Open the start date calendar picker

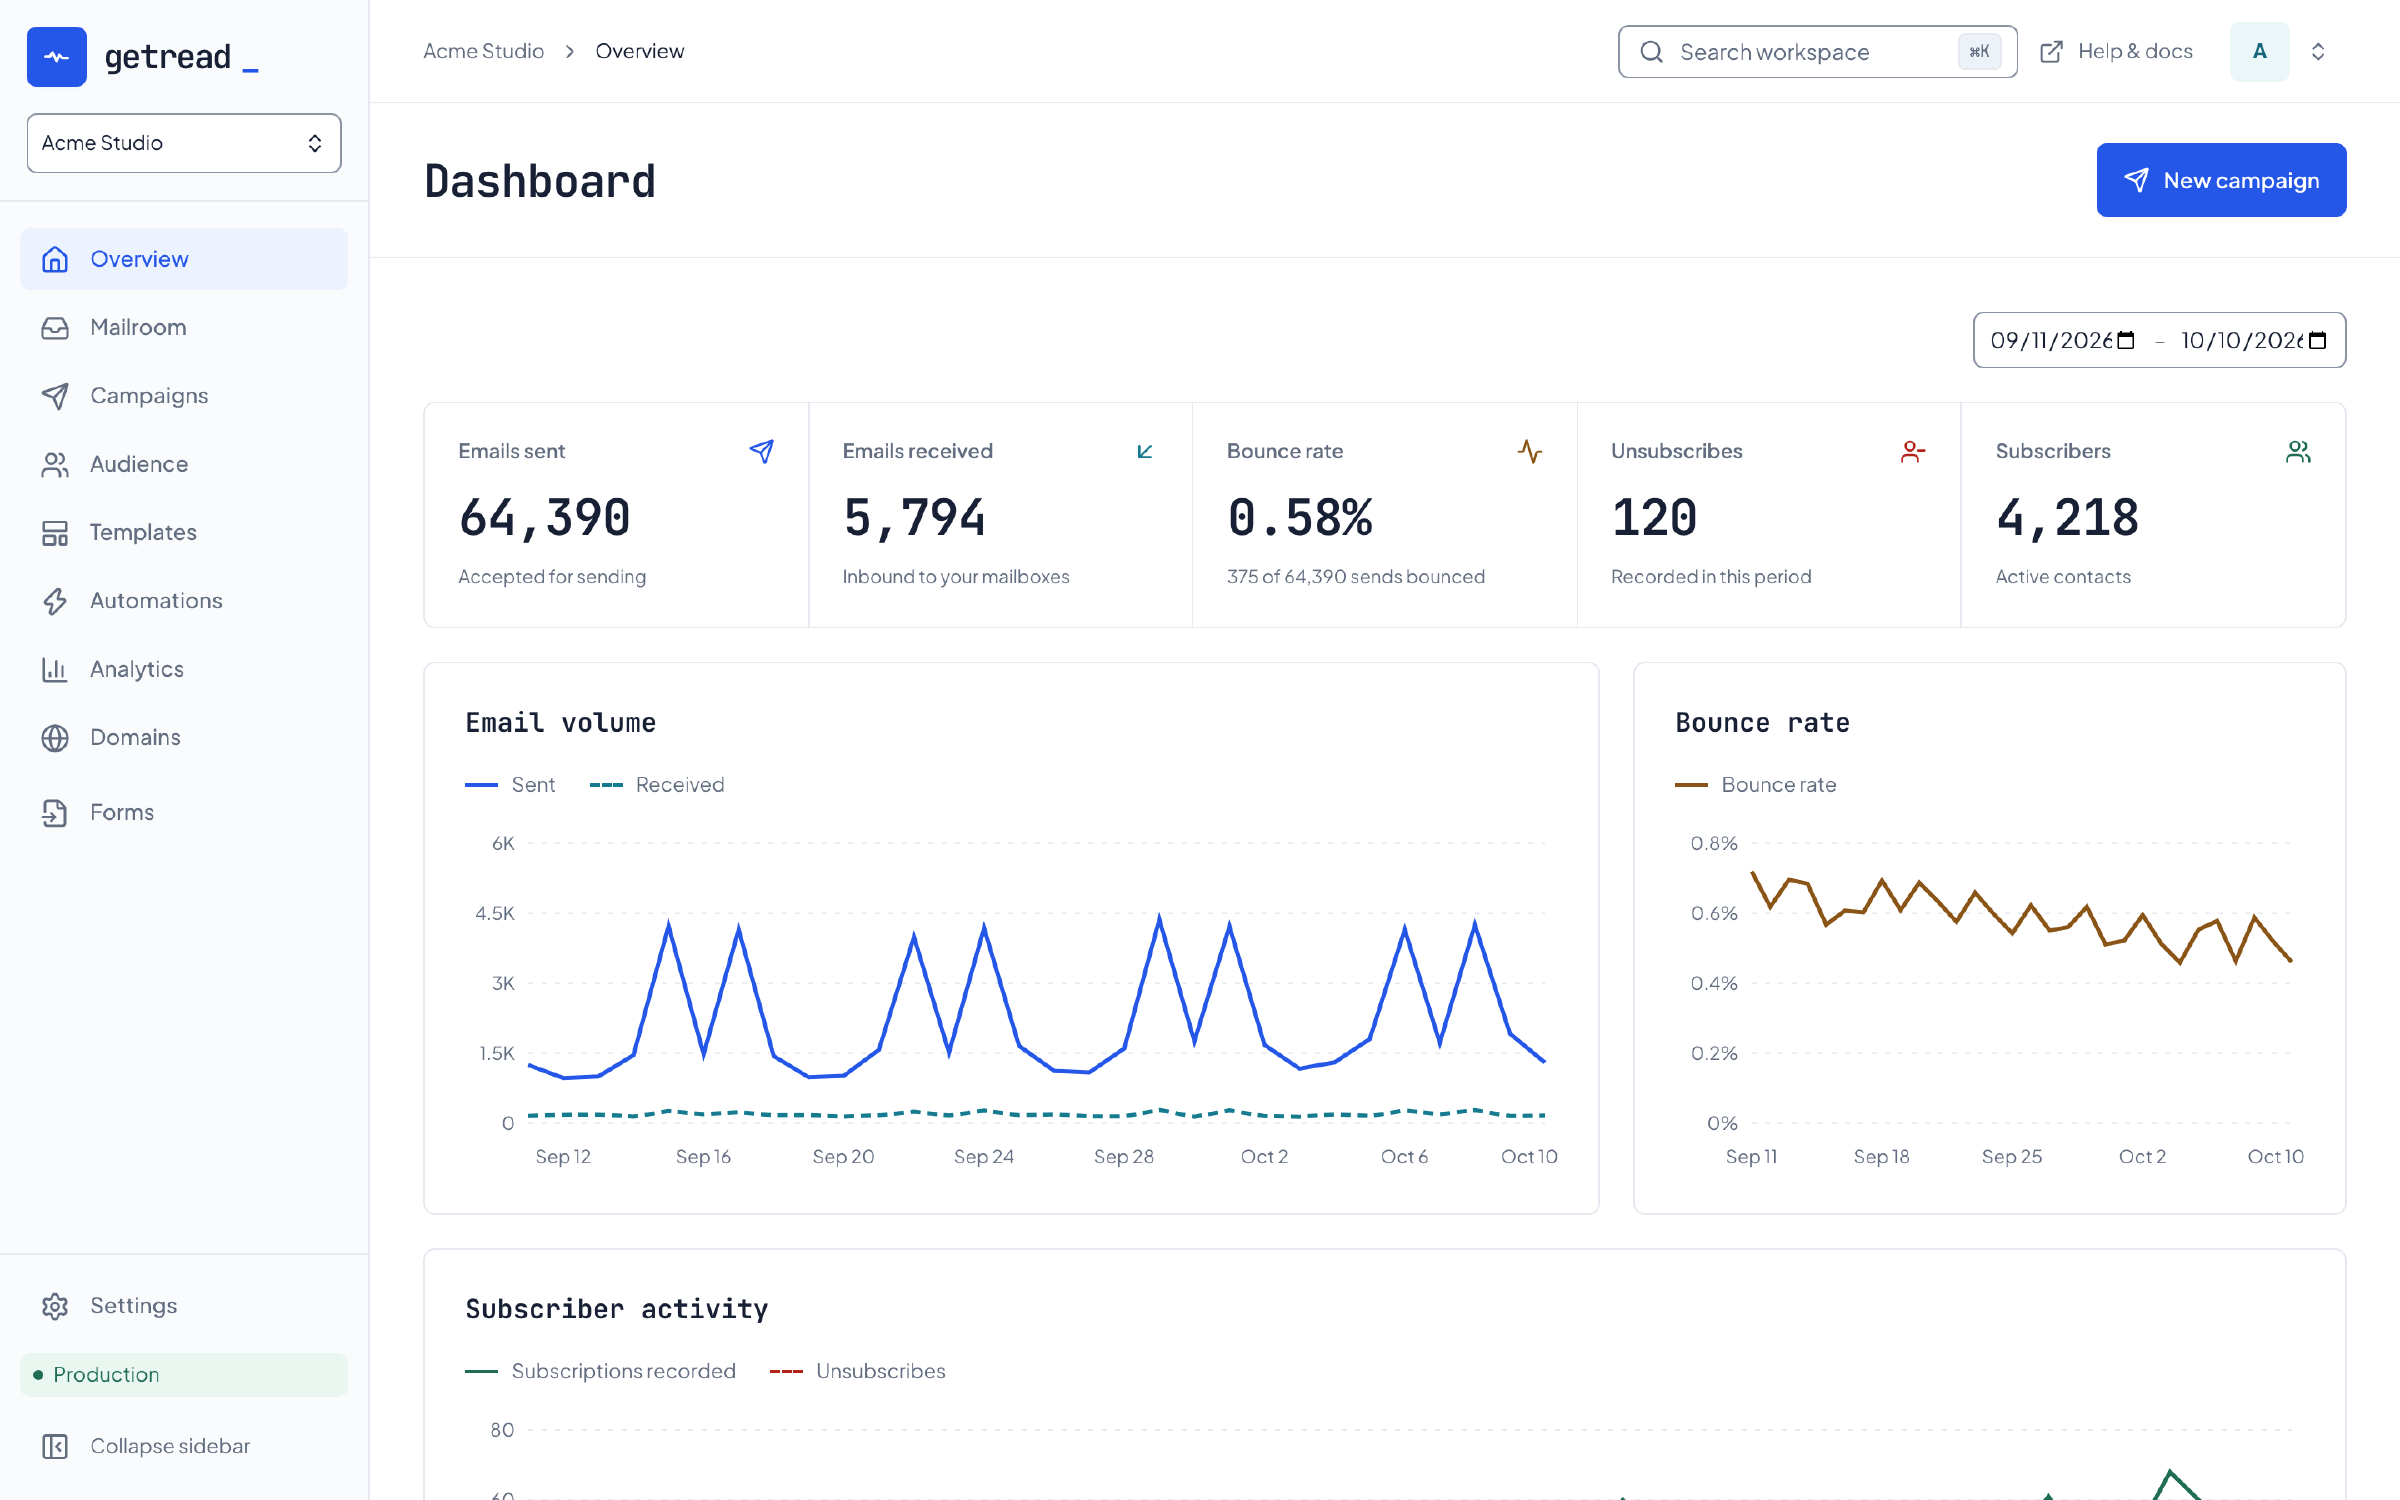click(x=2126, y=341)
